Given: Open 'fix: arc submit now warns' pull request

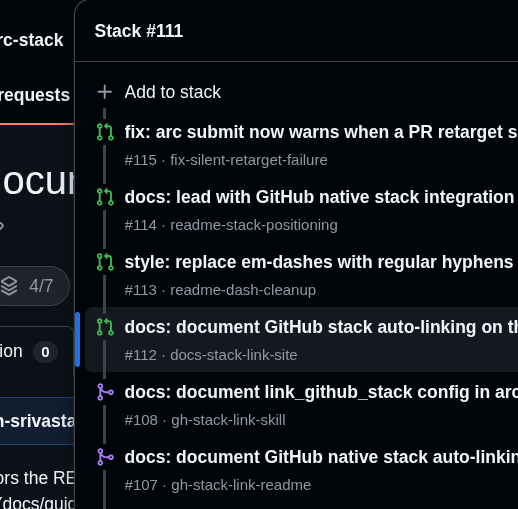Looking at the screenshot, I should click(x=321, y=132).
